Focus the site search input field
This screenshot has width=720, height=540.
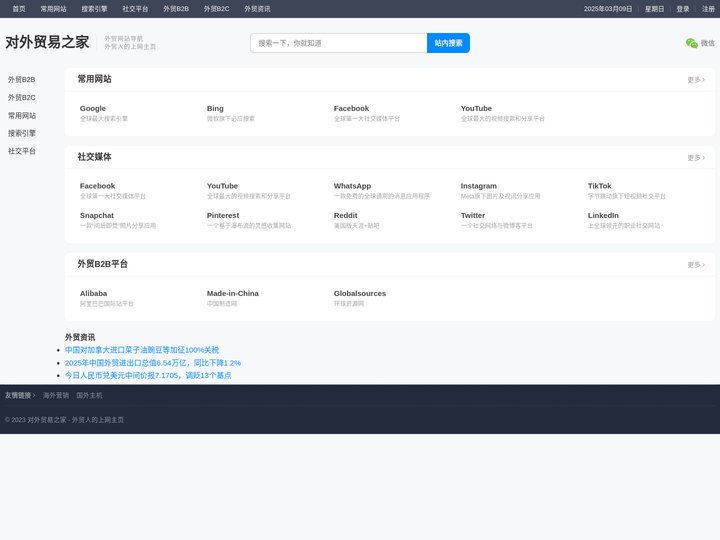[x=338, y=43]
